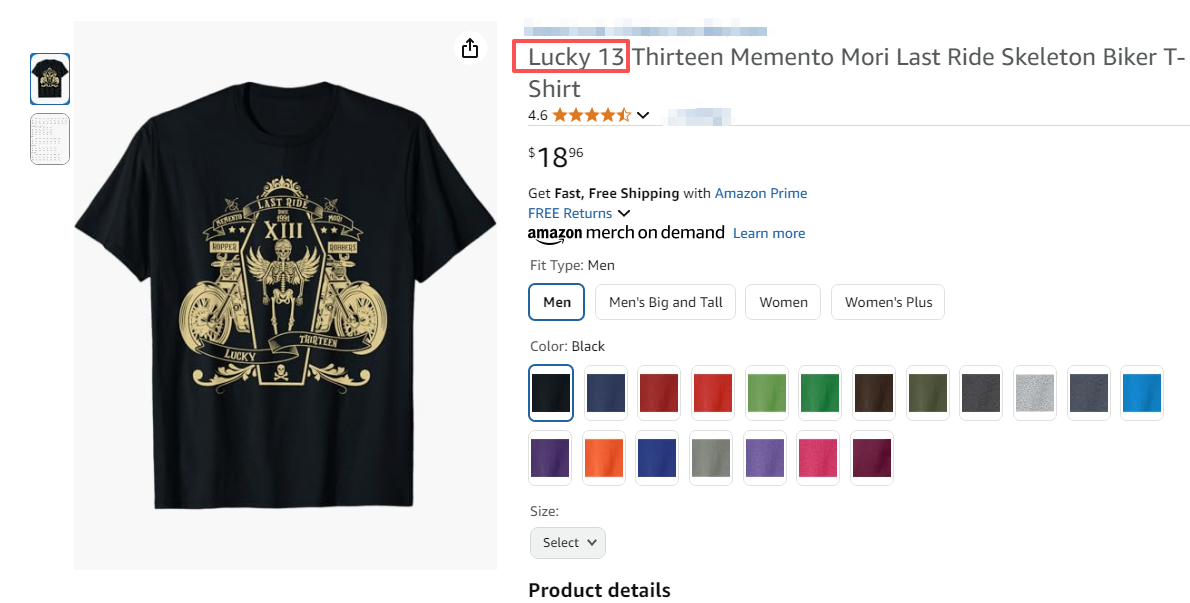Click the share icon above product image
The image size is (1190, 603).
470,48
